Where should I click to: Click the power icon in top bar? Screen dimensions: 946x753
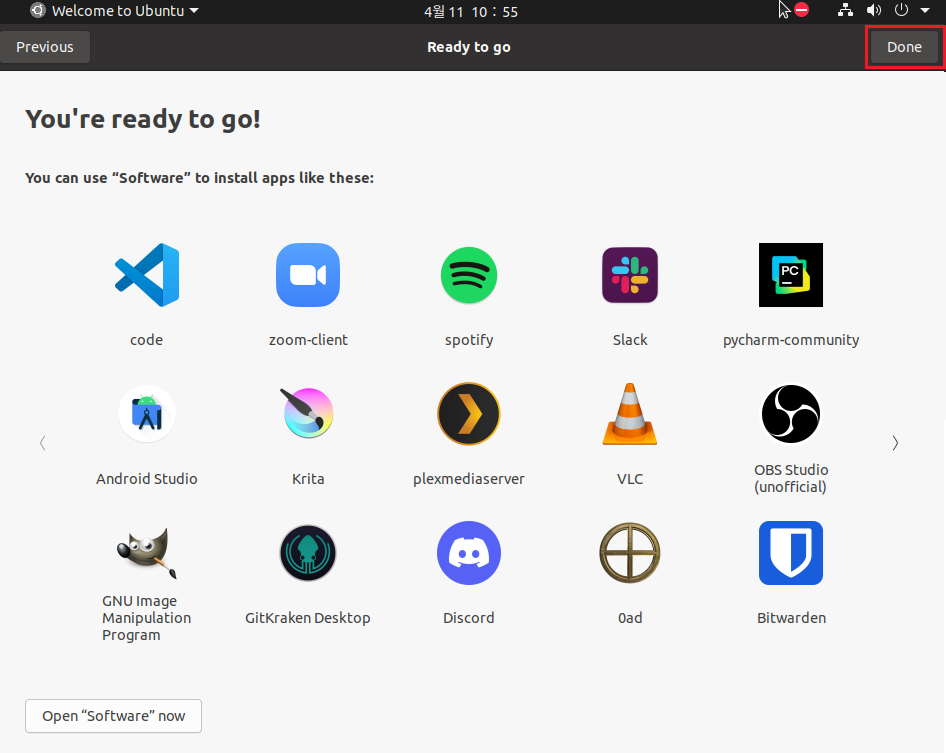point(901,10)
